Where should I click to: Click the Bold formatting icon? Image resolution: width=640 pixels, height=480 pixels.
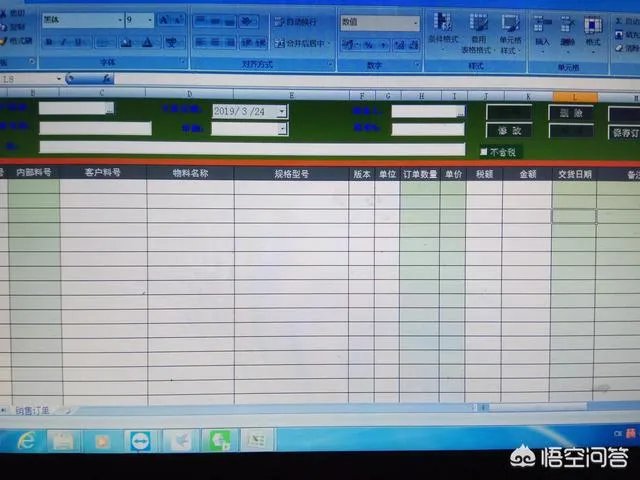point(50,42)
